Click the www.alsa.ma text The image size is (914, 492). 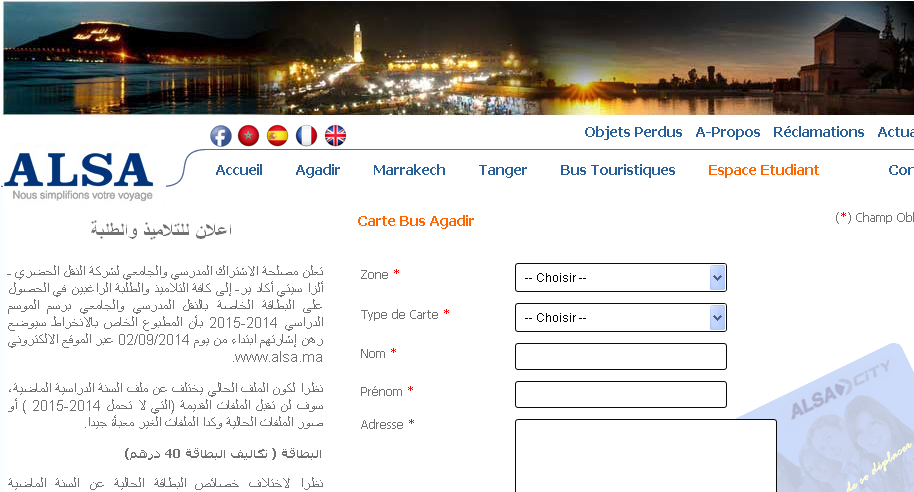(278, 357)
